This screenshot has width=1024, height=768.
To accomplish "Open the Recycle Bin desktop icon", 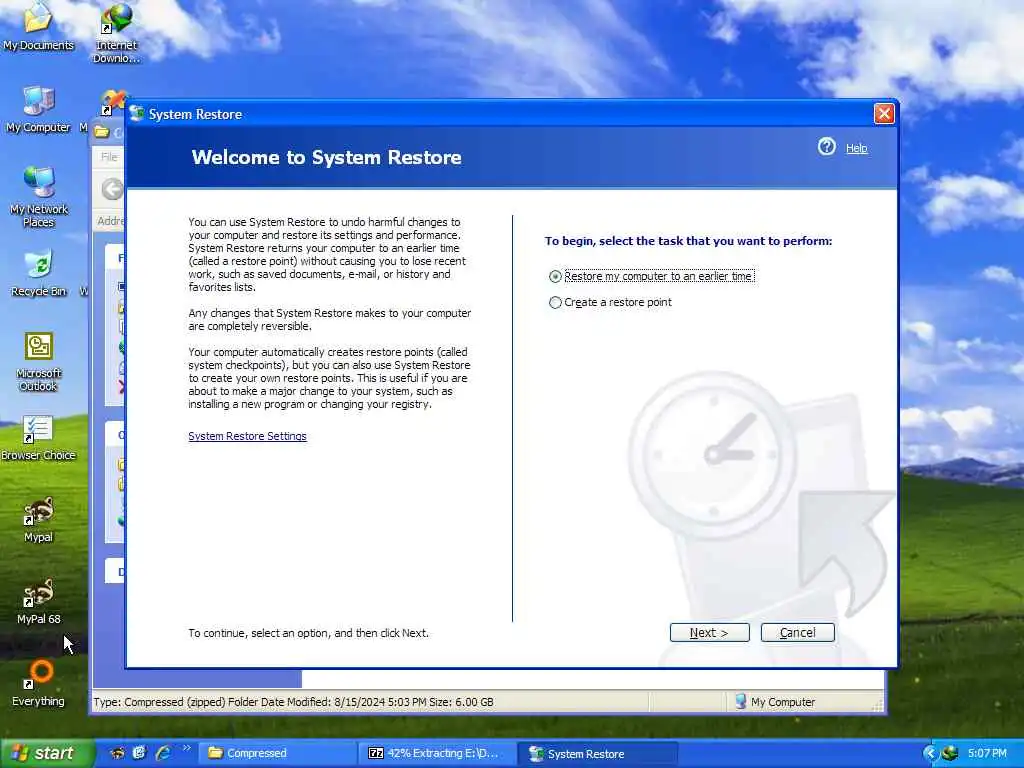I will pyautogui.click(x=39, y=273).
